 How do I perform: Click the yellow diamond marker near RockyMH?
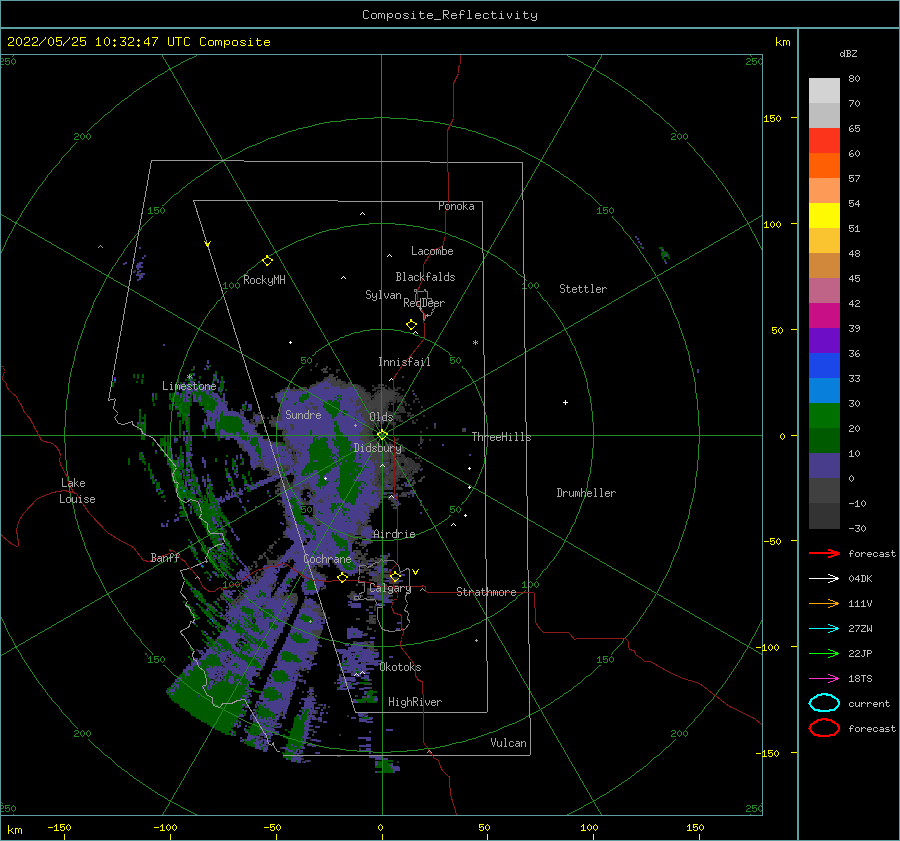(x=267, y=261)
